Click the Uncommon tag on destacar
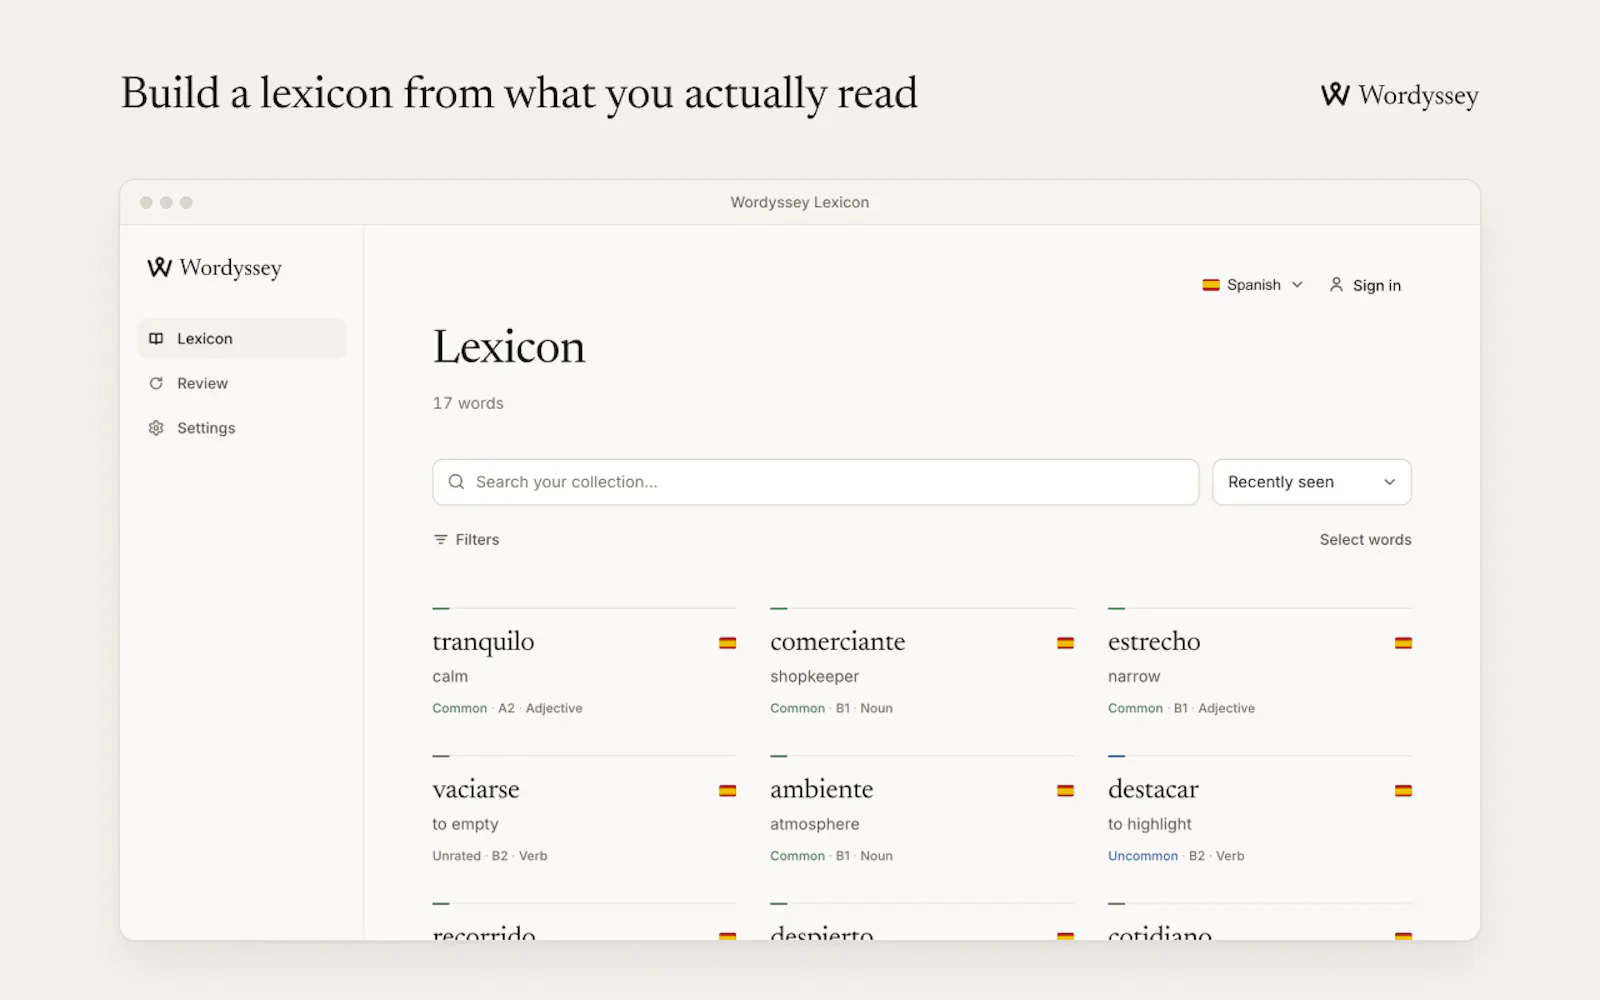 pyautogui.click(x=1143, y=856)
